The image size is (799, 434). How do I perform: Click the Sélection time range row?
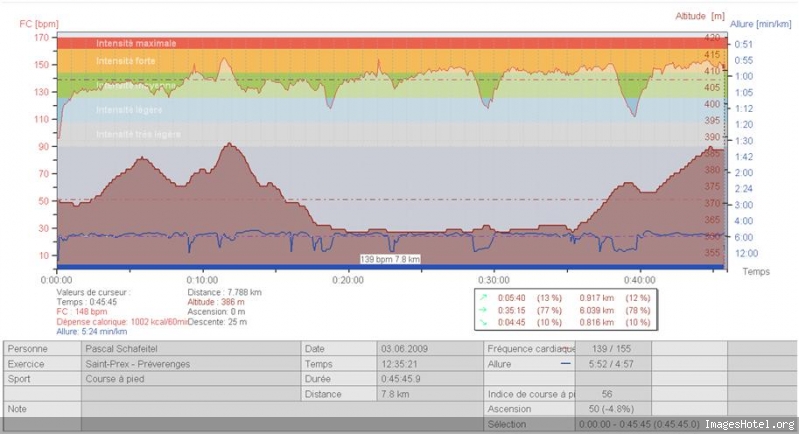pos(641,424)
